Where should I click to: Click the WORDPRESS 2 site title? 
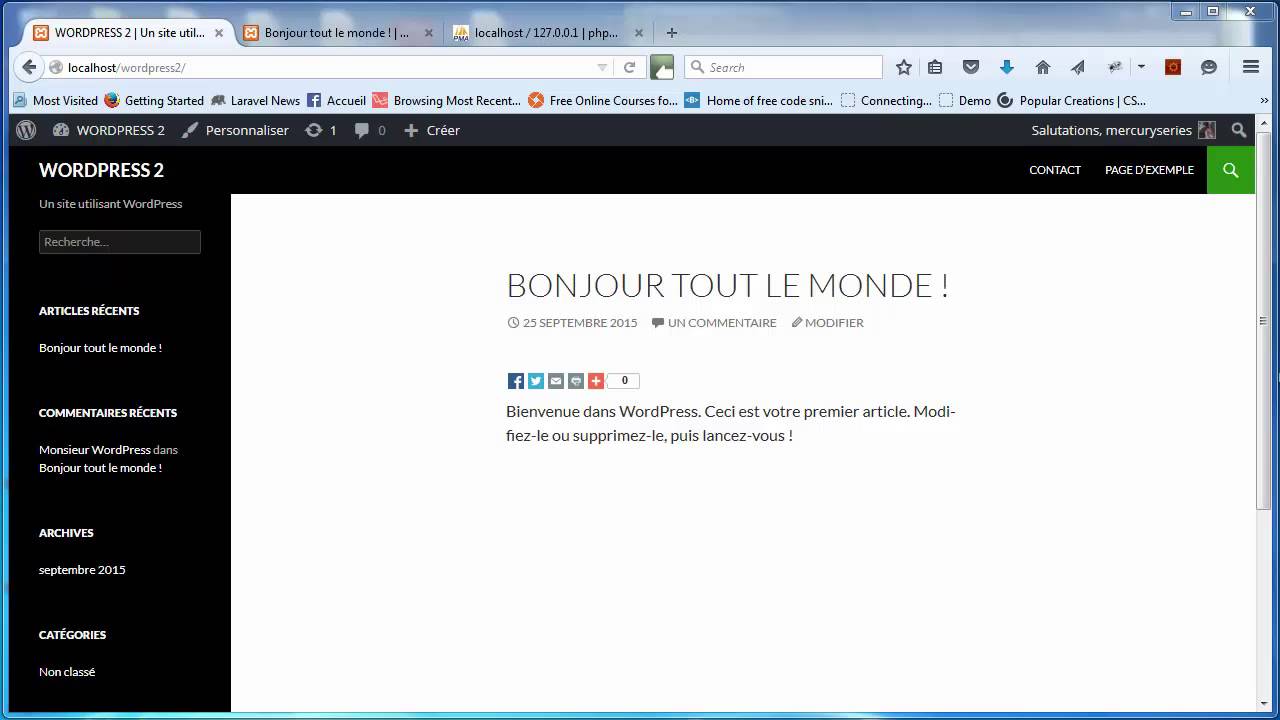click(101, 170)
